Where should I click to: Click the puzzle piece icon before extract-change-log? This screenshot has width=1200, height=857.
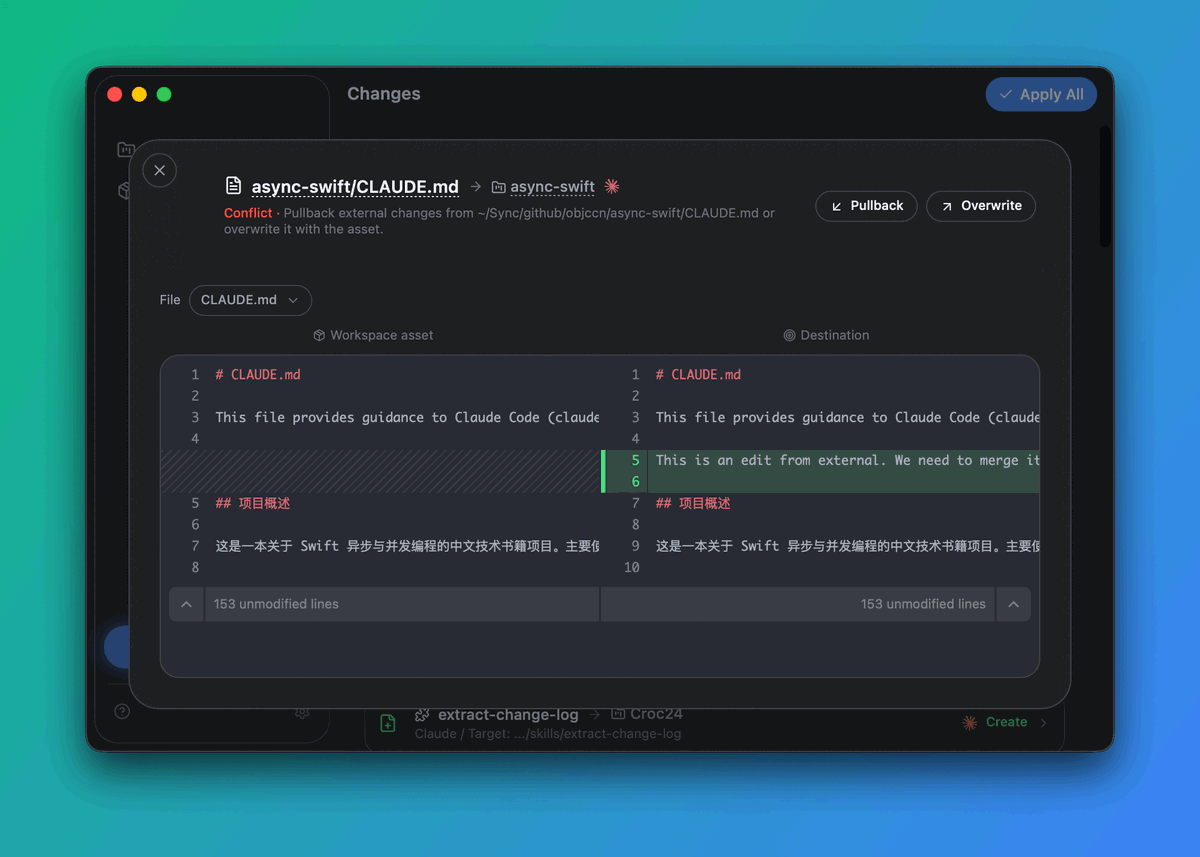[423, 715]
